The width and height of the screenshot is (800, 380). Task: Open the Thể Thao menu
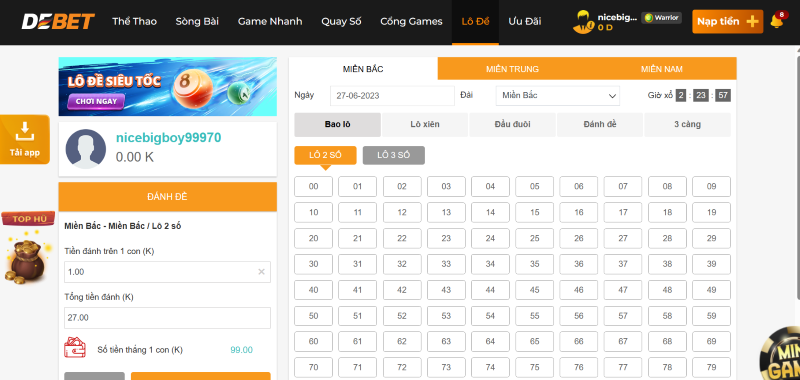coord(134,21)
